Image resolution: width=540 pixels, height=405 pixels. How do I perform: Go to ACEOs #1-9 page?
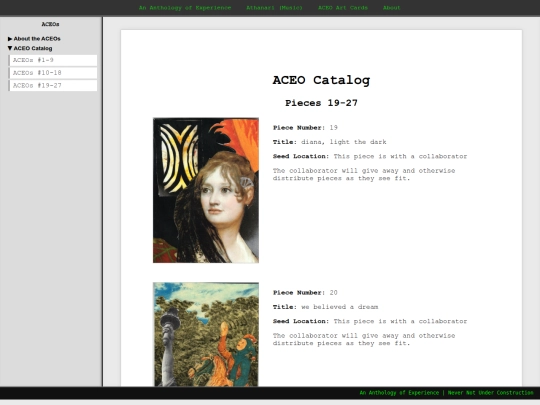pyautogui.click(x=53, y=60)
